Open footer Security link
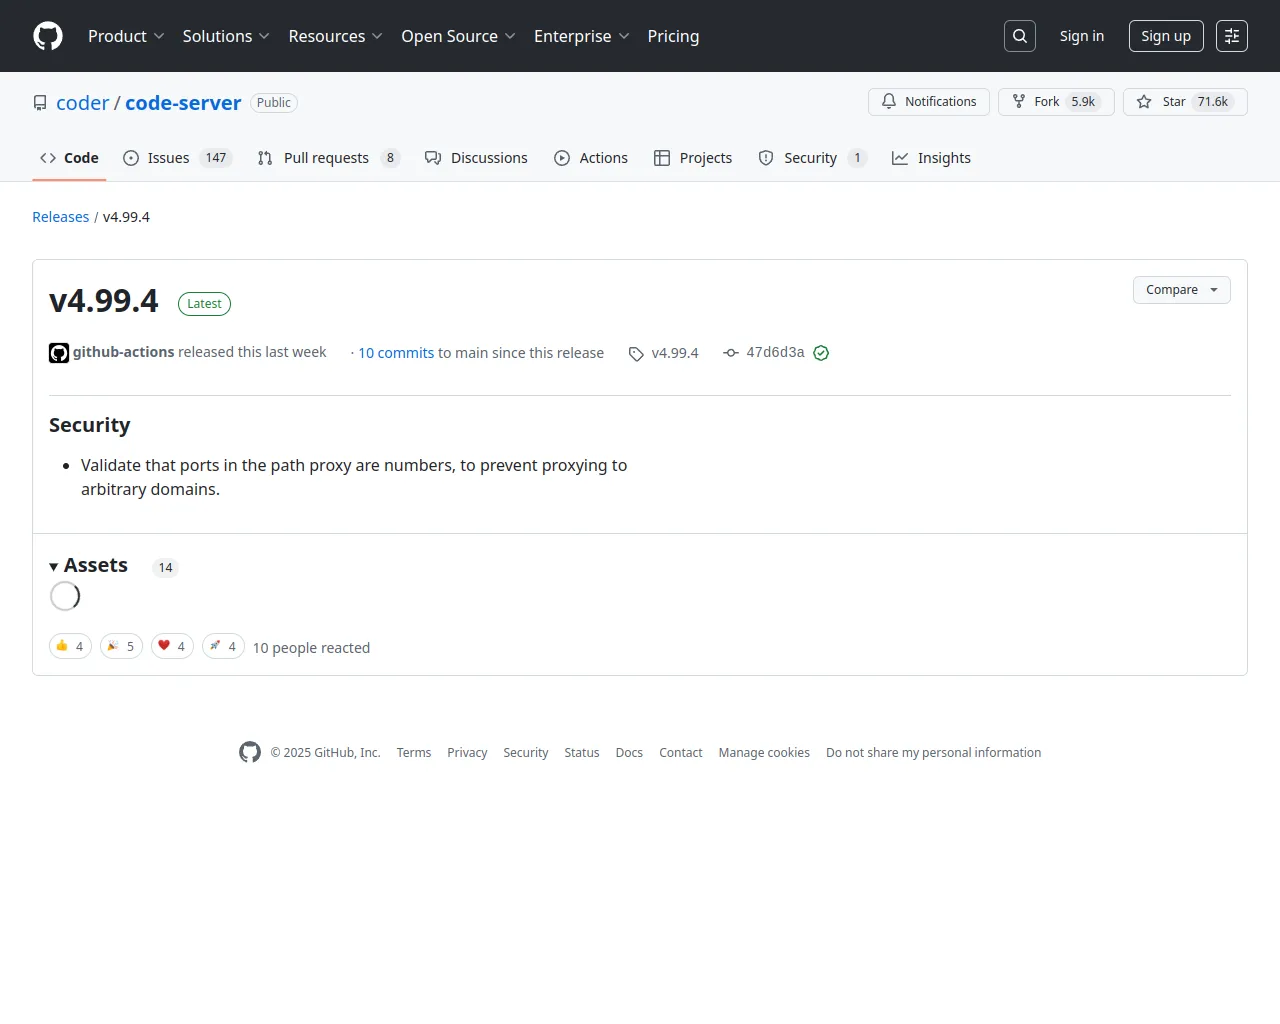 click(x=526, y=753)
